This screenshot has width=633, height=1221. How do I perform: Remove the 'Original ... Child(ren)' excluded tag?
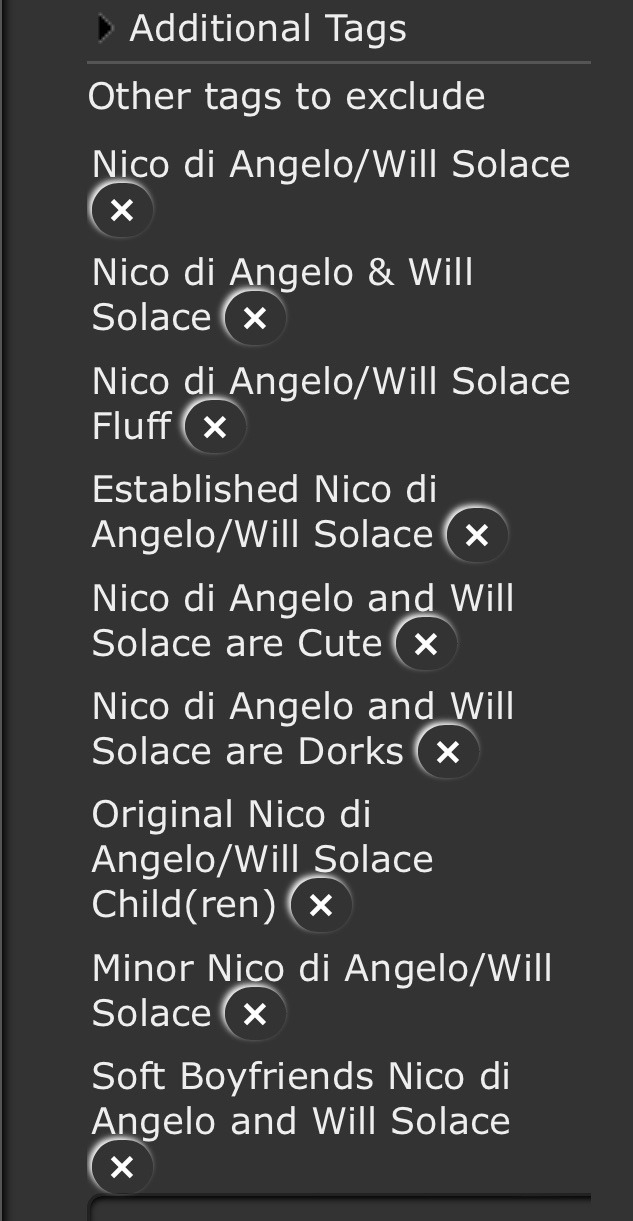coord(320,905)
